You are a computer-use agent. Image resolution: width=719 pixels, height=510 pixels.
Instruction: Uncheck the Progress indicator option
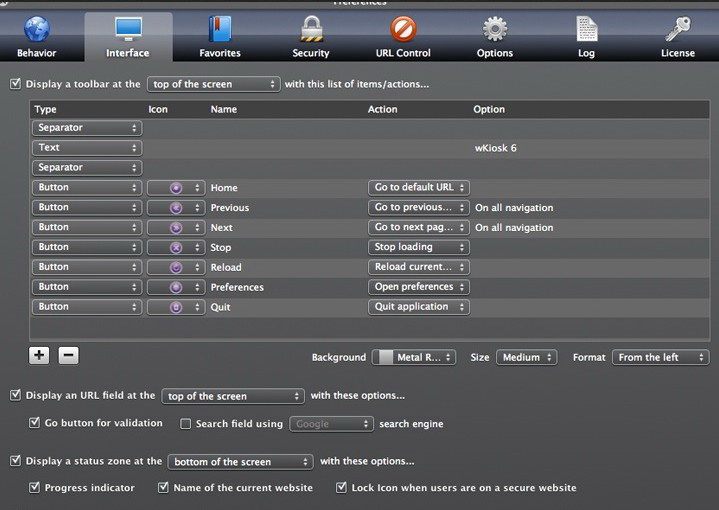click(x=35, y=488)
